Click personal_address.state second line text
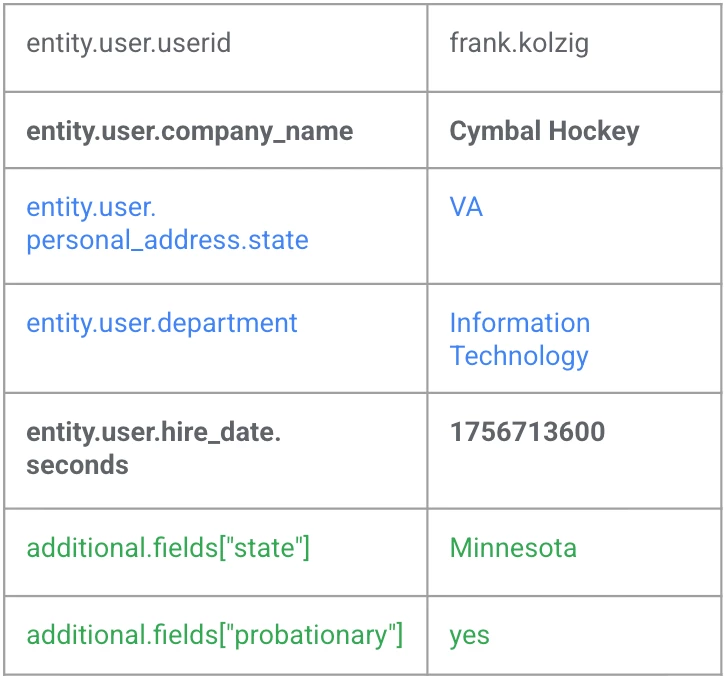Image resolution: width=726 pixels, height=678 pixels. pyautogui.click(x=167, y=240)
